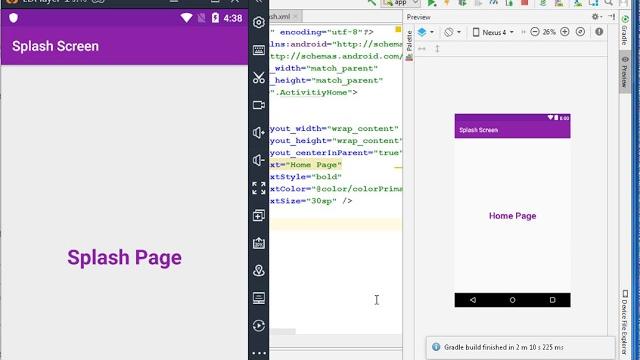640x360 pixels.
Task: Click the install APK icon
Action: 258,243
